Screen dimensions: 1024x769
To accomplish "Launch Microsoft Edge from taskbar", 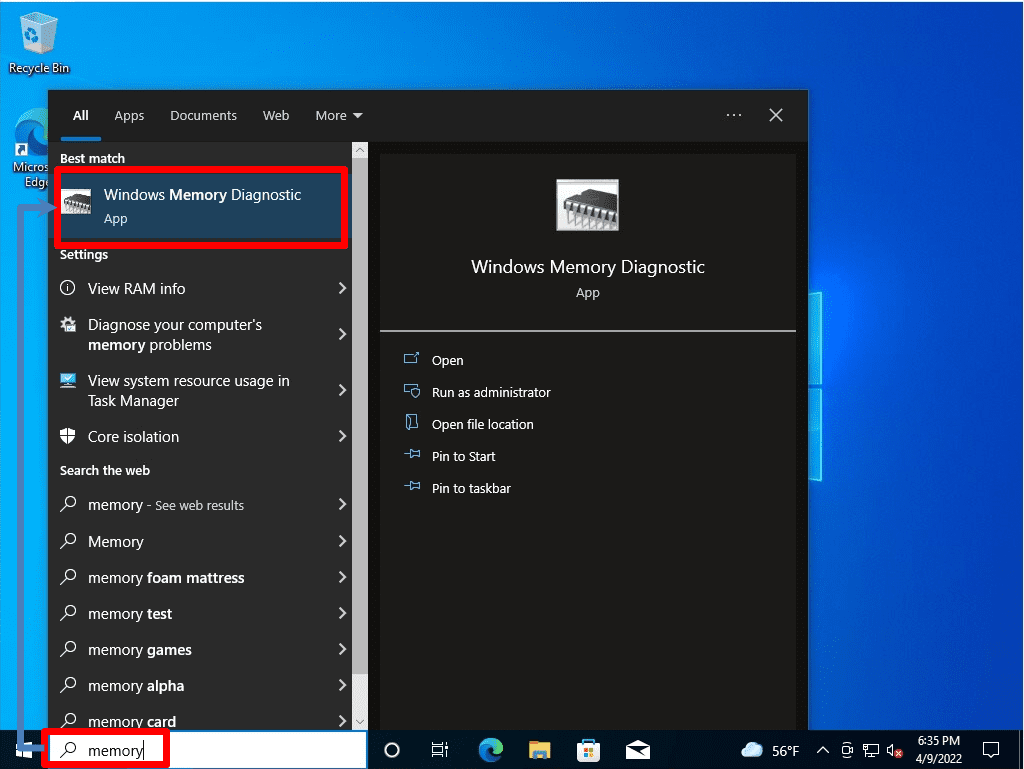I will coord(490,751).
